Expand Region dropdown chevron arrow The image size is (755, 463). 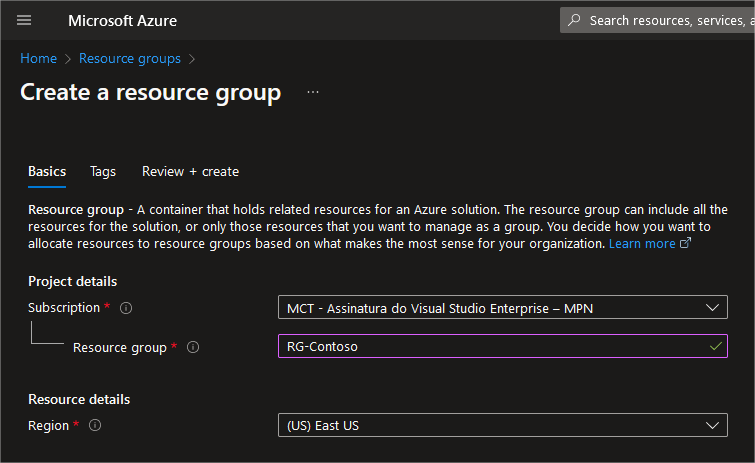712,425
